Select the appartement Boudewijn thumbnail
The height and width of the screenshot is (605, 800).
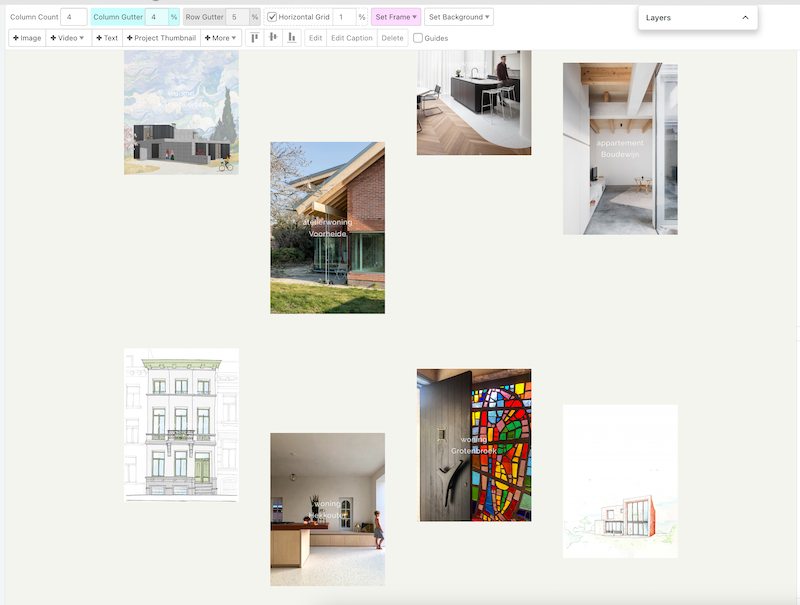pyautogui.click(x=619, y=149)
